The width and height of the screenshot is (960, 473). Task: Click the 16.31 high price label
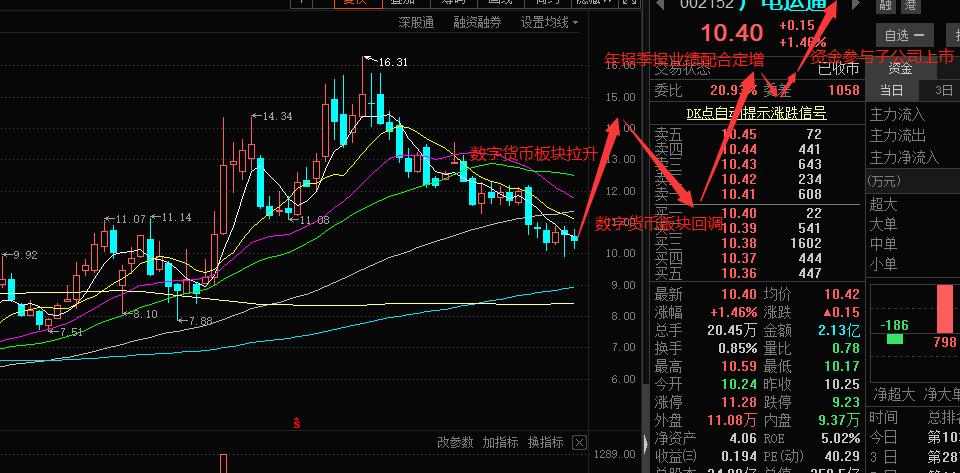pos(392,62)
